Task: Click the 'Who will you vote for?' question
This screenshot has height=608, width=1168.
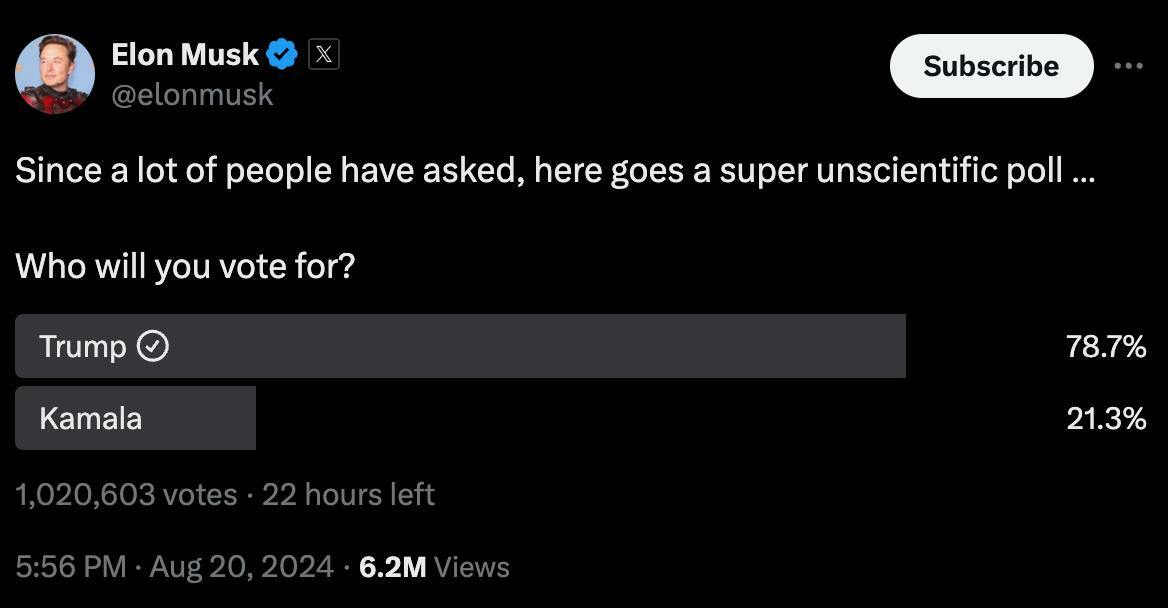Action: click(x=185, y=266)
